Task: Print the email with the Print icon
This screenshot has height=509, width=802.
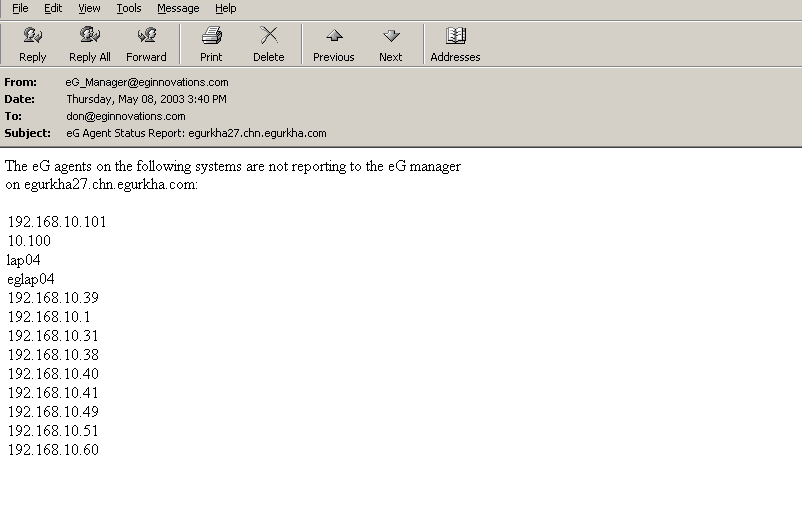Action: [211, 45]
